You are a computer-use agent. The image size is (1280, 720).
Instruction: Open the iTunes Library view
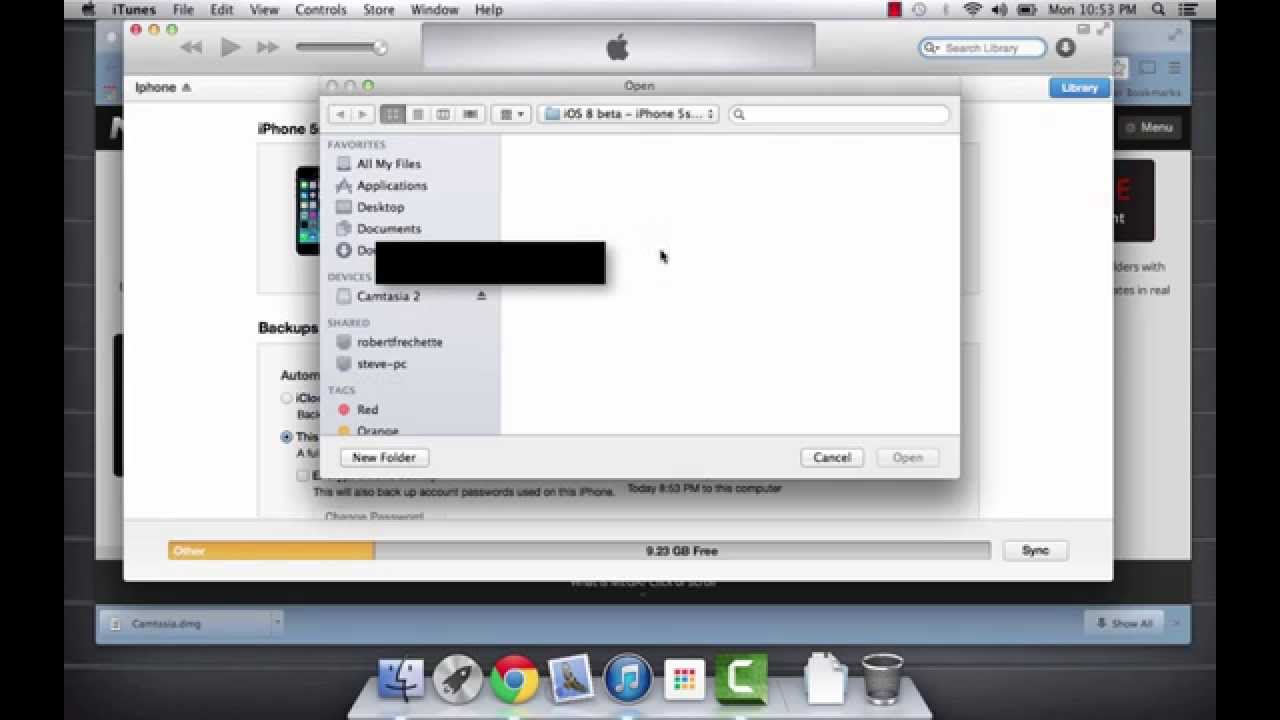tap(1079, 88)
